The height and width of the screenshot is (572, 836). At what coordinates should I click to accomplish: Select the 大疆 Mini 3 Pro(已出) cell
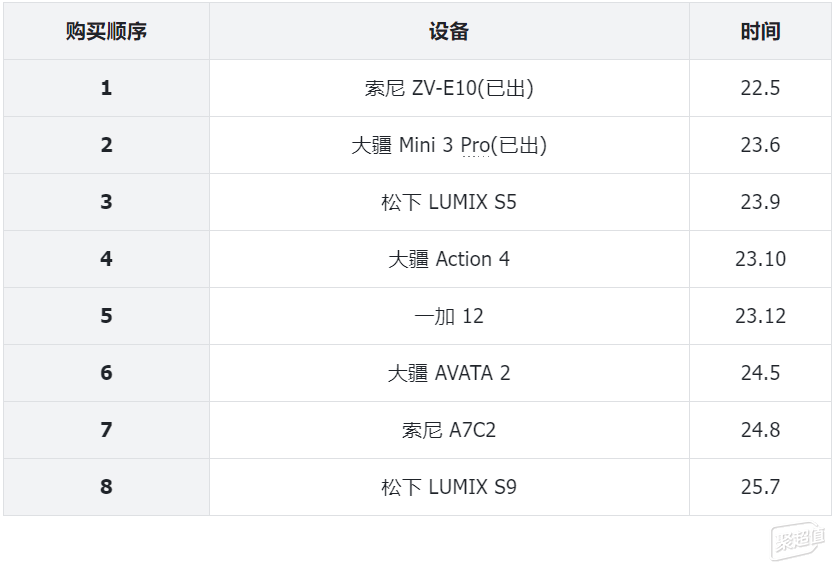pos(449,145)
